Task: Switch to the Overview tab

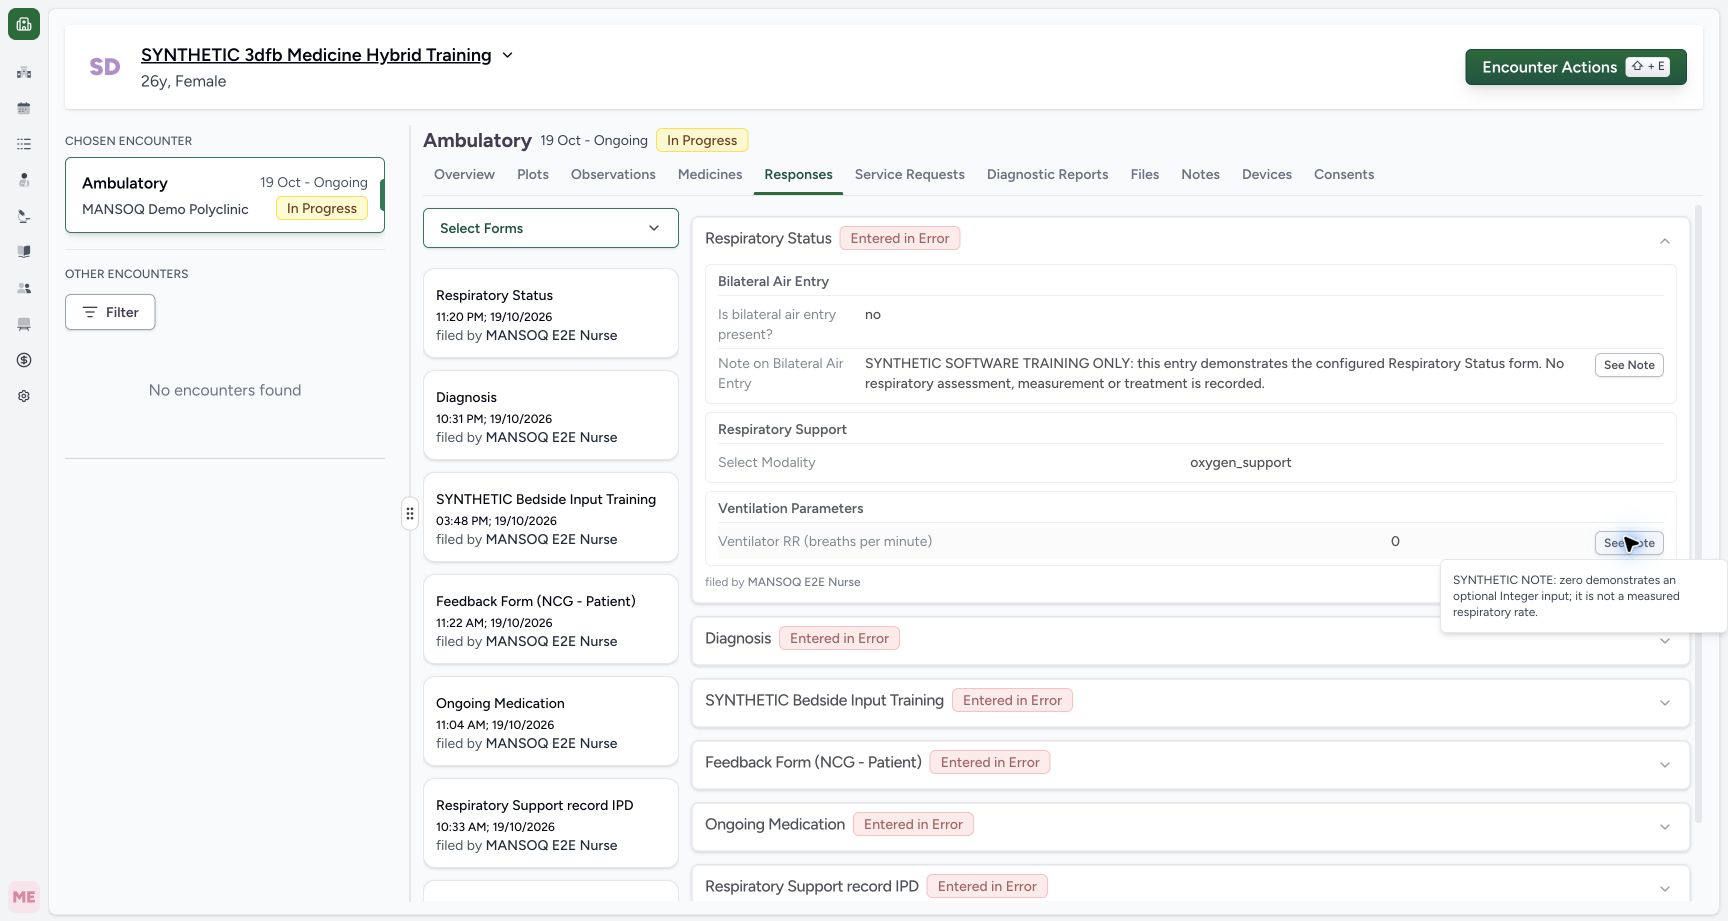Action: click(464, 174)
